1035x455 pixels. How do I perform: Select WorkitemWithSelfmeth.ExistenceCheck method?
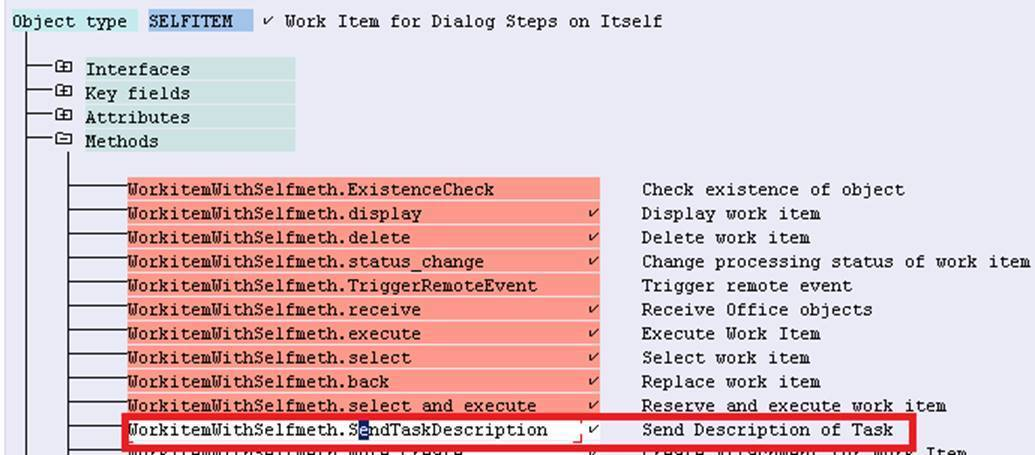click(x=310, y=190)
